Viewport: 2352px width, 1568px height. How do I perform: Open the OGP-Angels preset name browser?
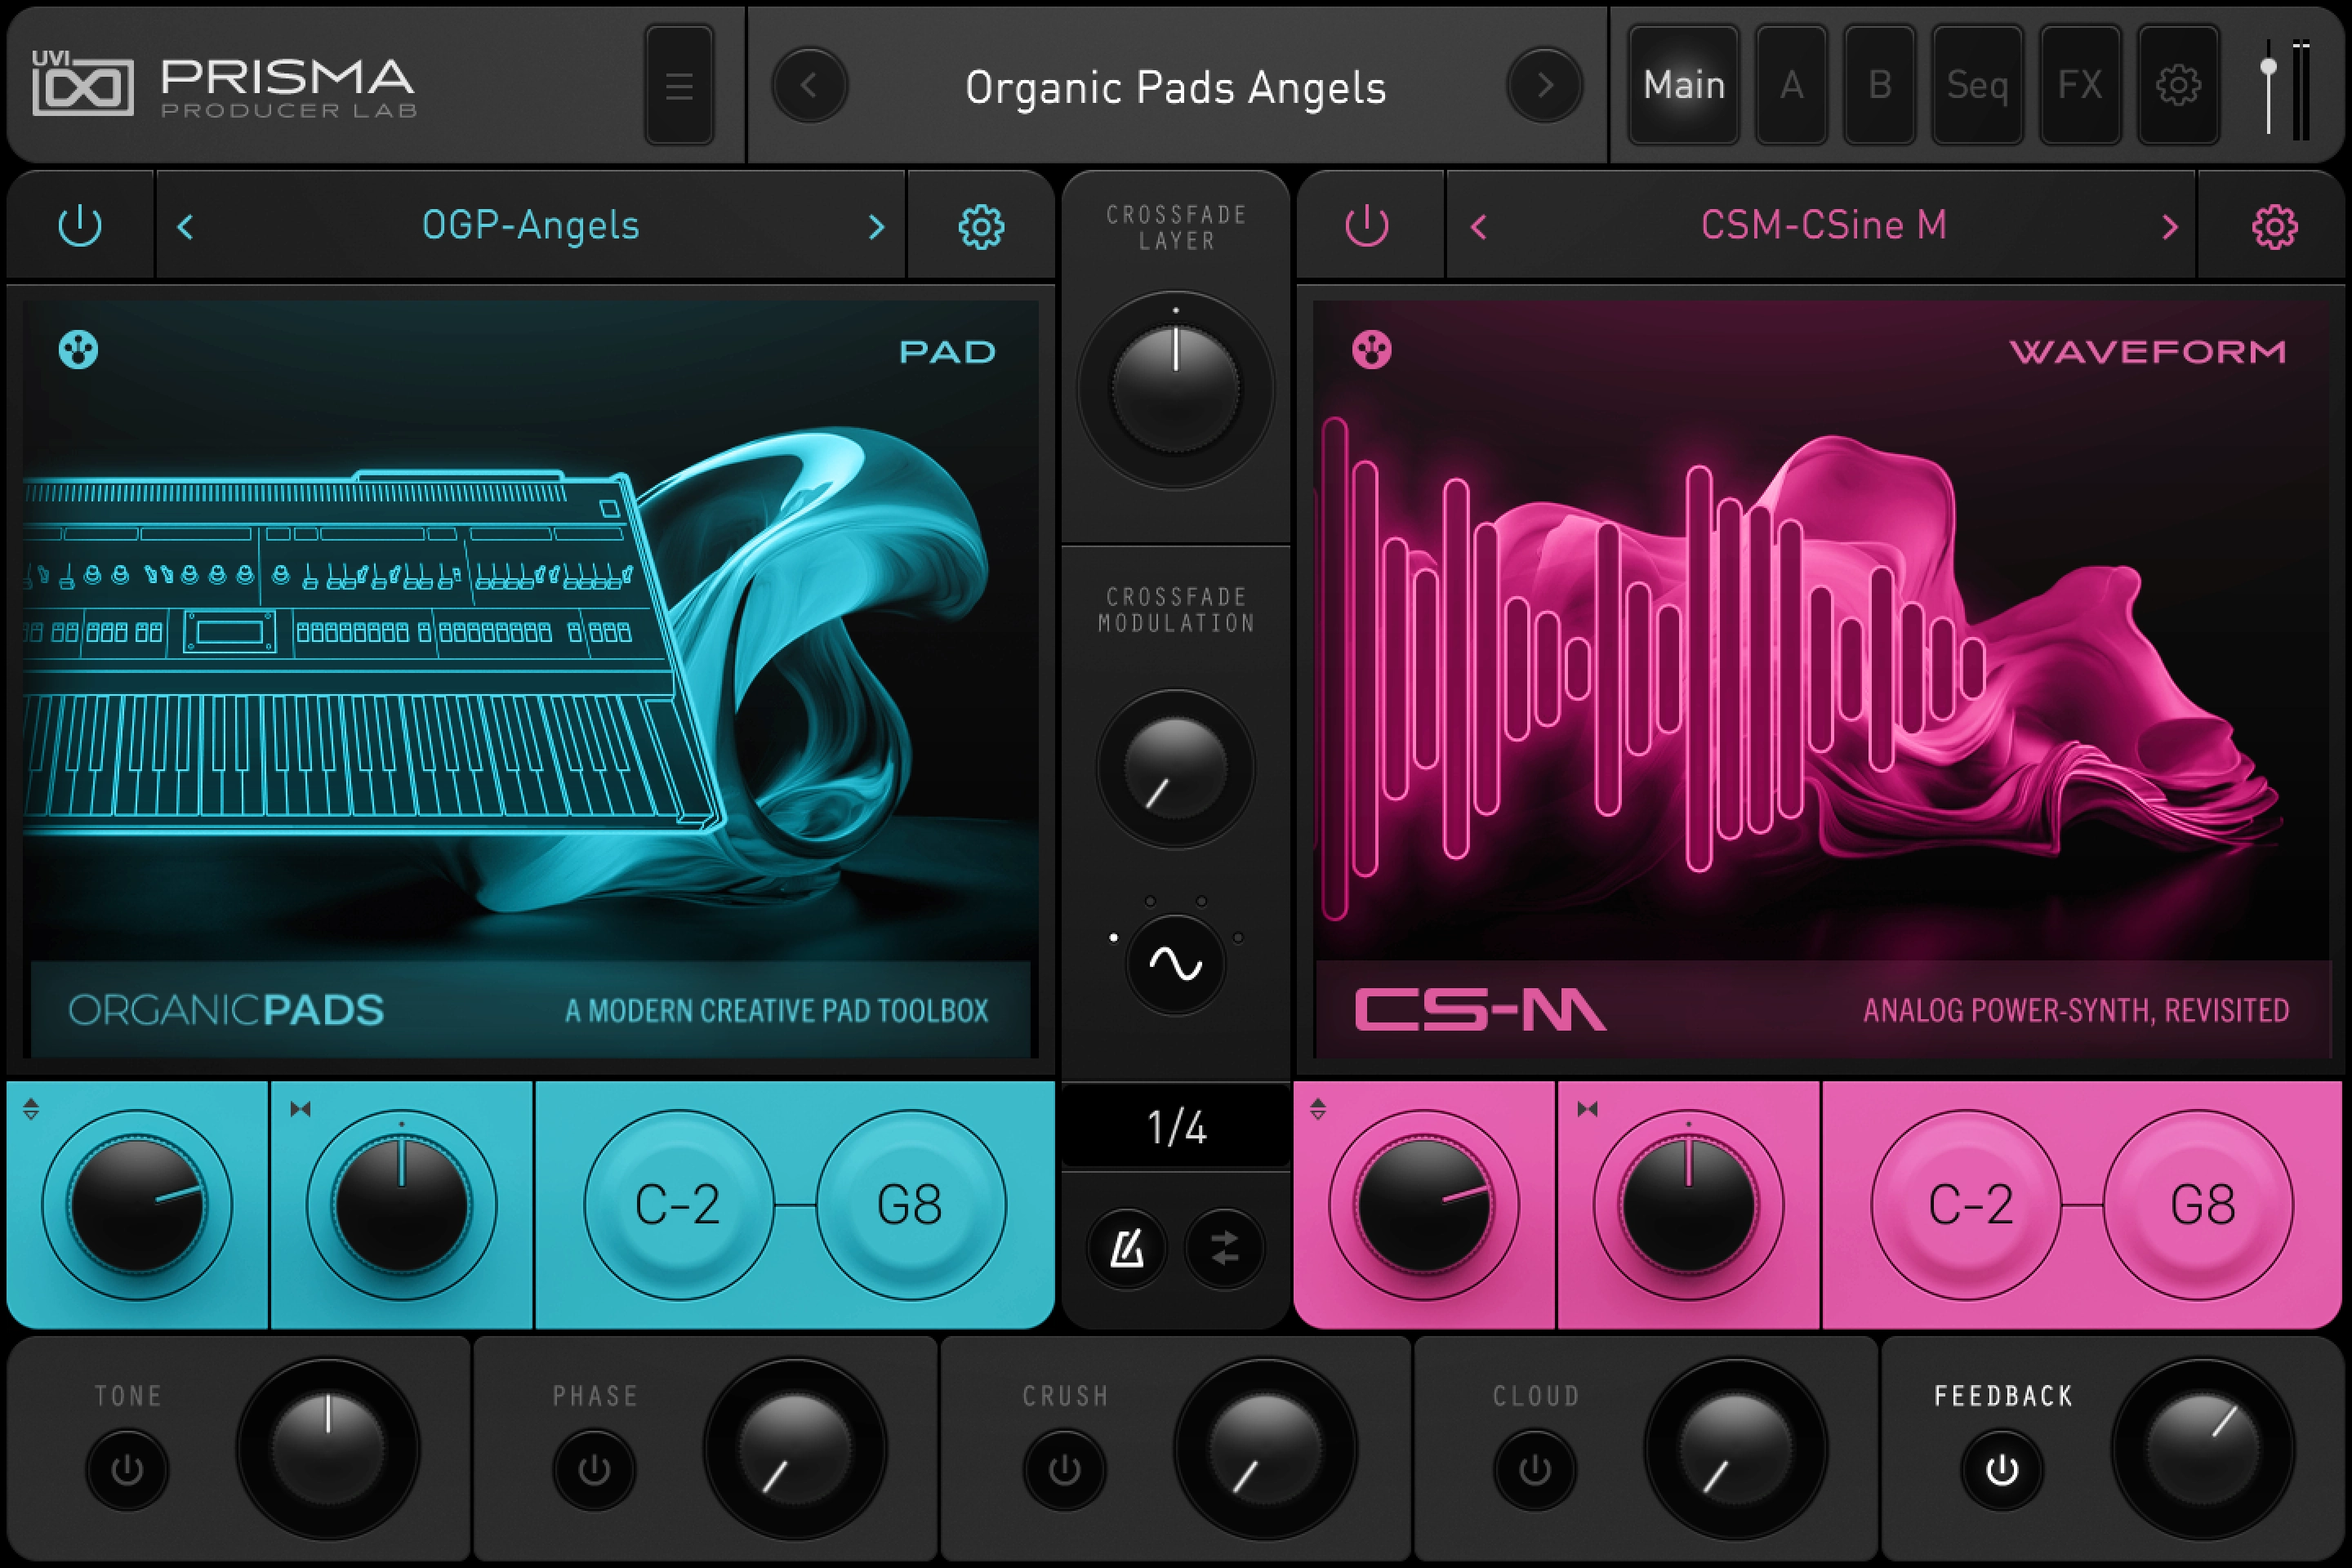point(530,226)
